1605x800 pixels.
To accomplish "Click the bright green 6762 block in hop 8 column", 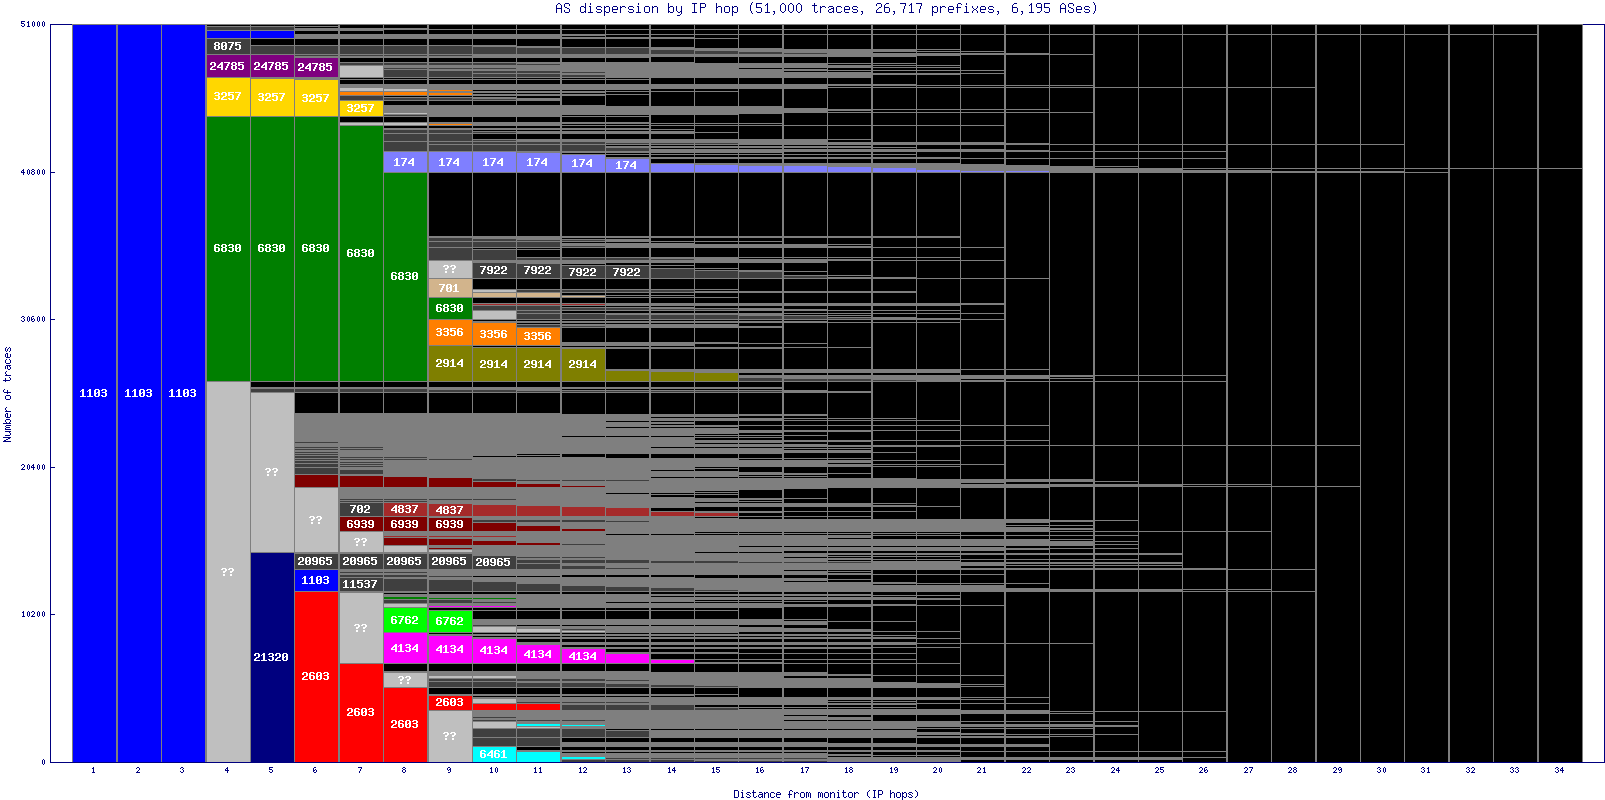I will (404, 620).
